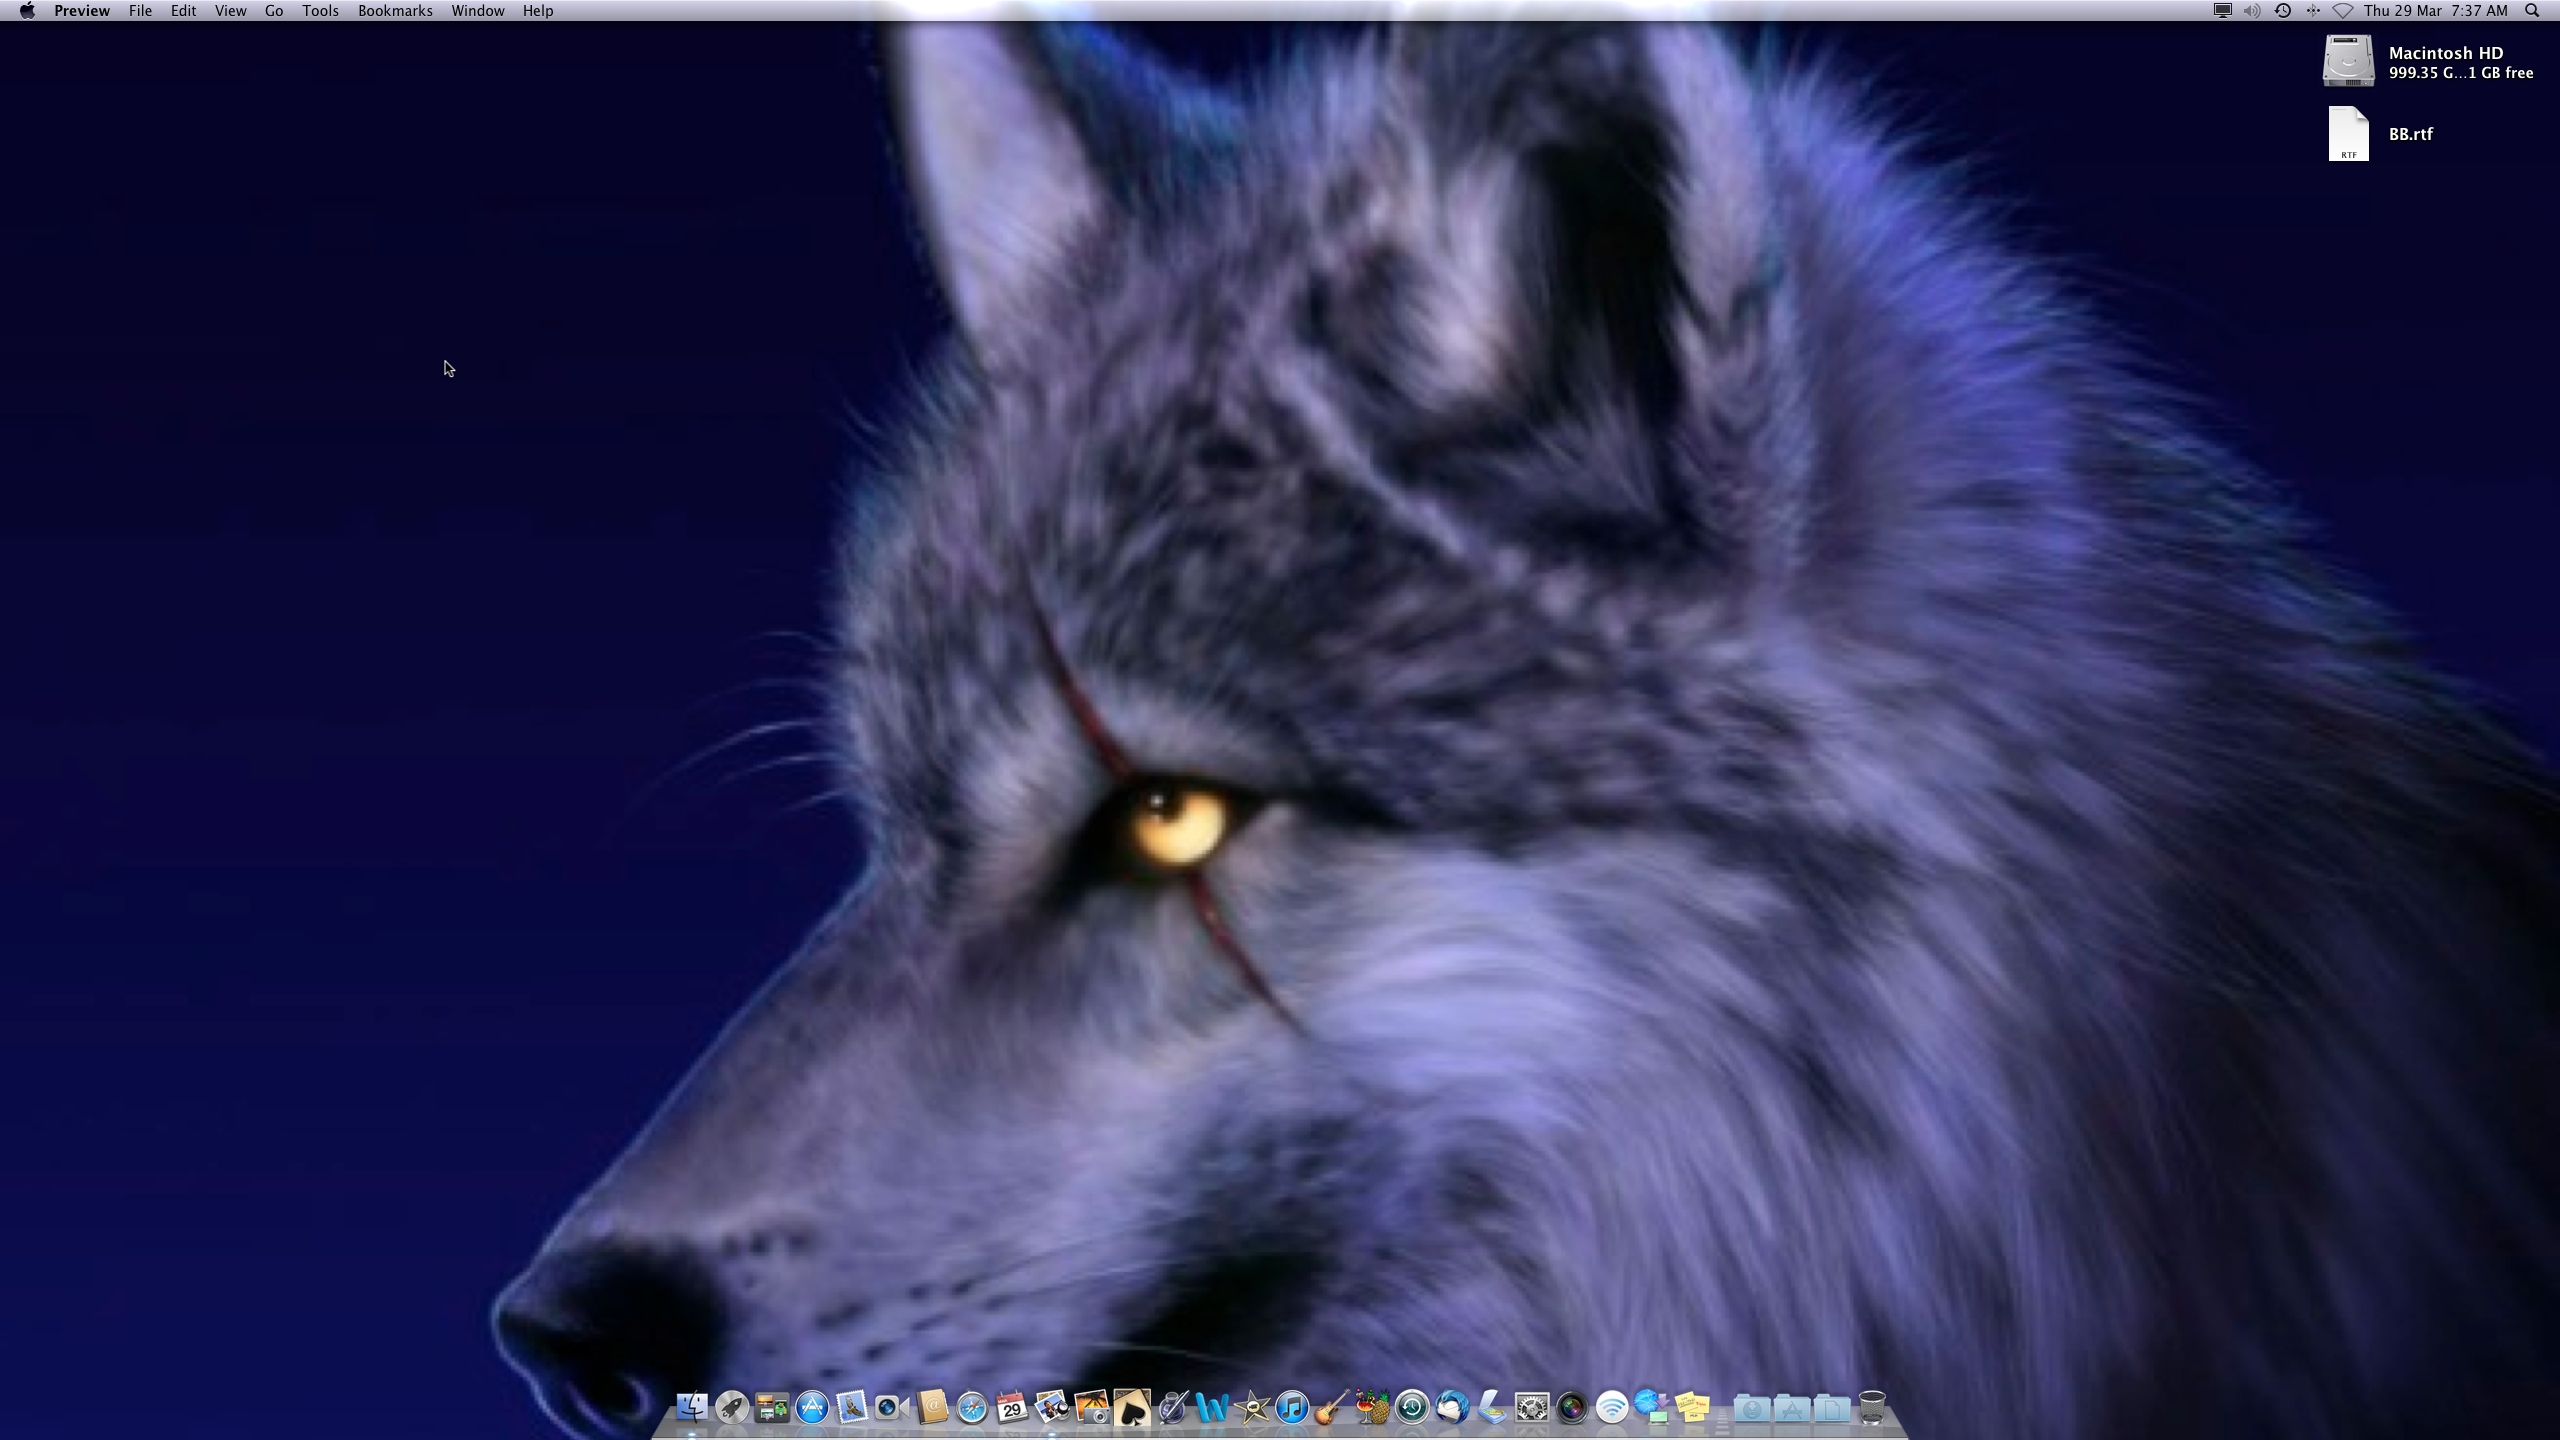Open Launchpad rocket icon in Dock
The image size is (2560, 1440).
click(732, 1408)
